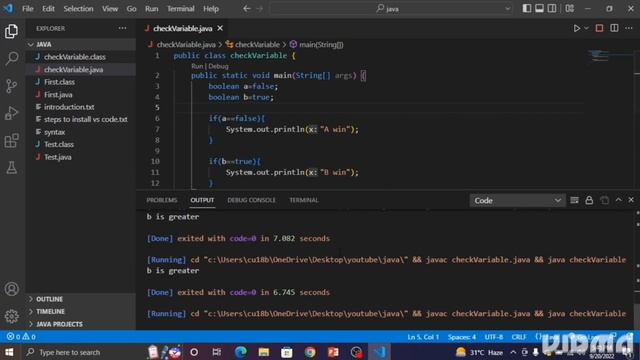640x360 pixels.
Task: Open the Explorer view in activity bar
Action: point(11,31)
